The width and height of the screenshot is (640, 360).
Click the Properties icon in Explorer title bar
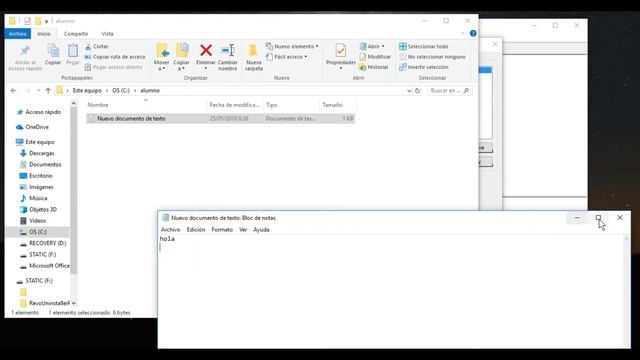pos(27,21)
